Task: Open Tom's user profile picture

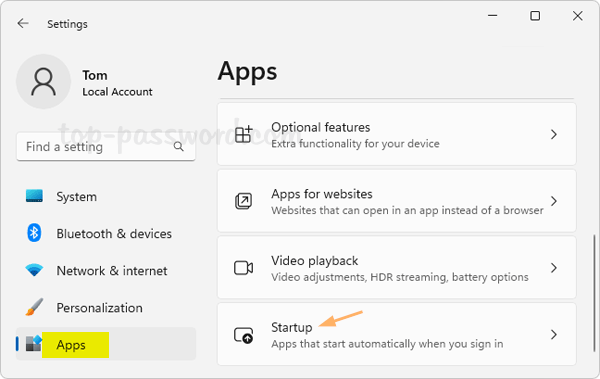Action: tap(44, 82)
